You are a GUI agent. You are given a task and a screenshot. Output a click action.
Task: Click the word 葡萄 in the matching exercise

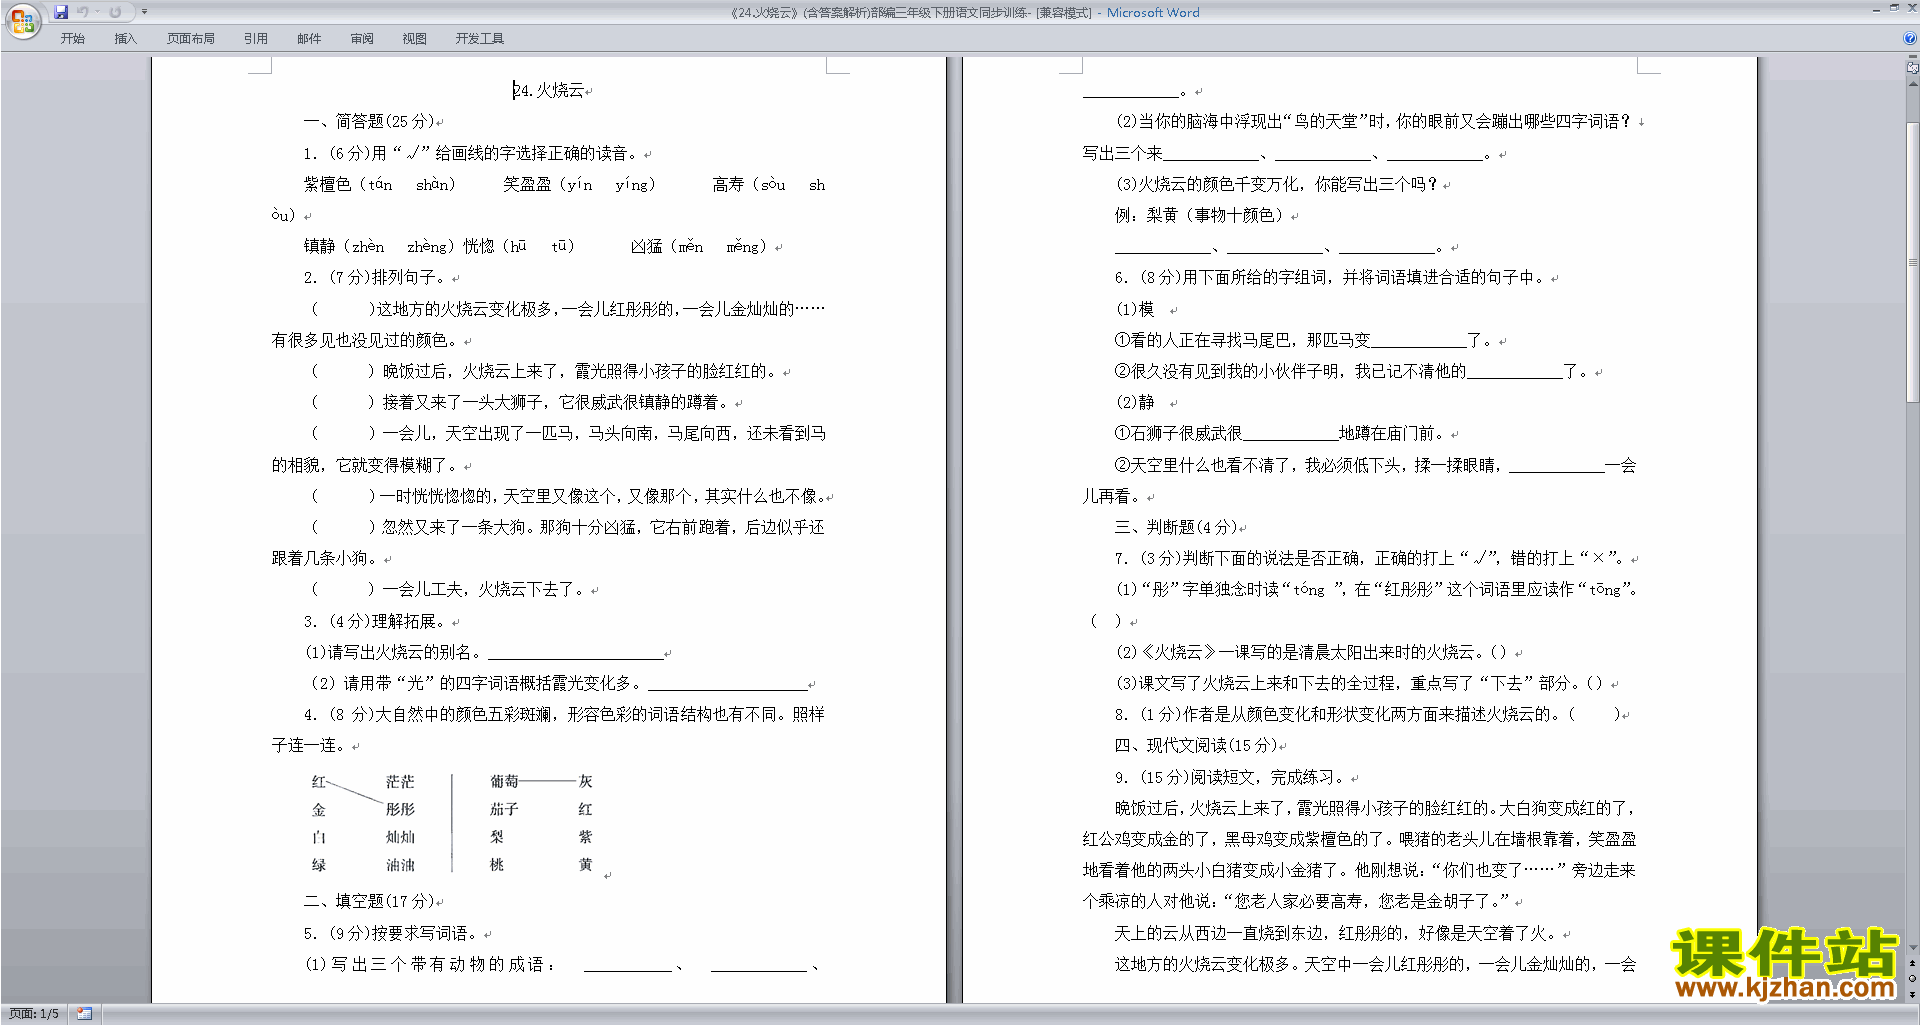tap(504, 781)
